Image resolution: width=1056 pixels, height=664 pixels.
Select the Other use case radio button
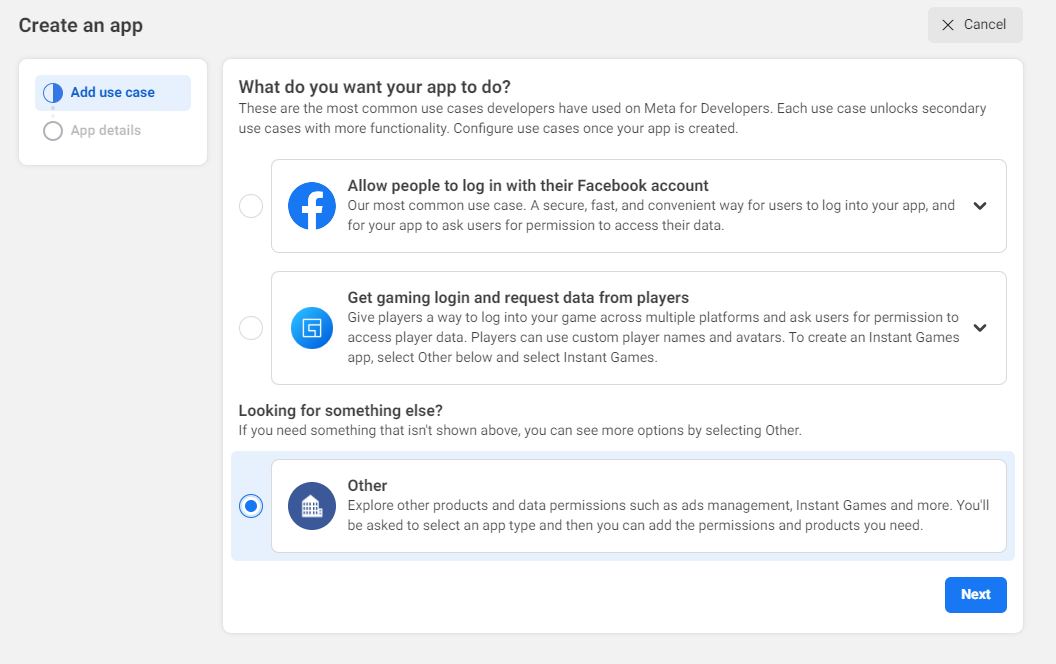coord(251,506)
